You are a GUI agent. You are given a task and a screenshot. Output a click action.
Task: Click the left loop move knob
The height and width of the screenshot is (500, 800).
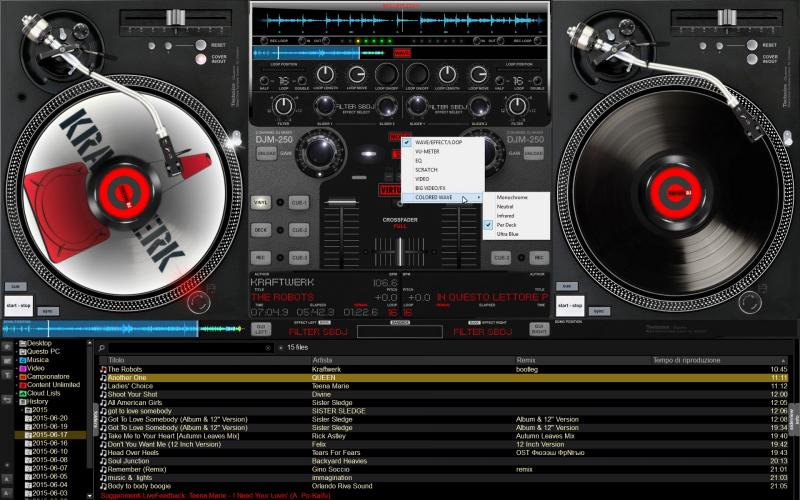coord(356,75)
